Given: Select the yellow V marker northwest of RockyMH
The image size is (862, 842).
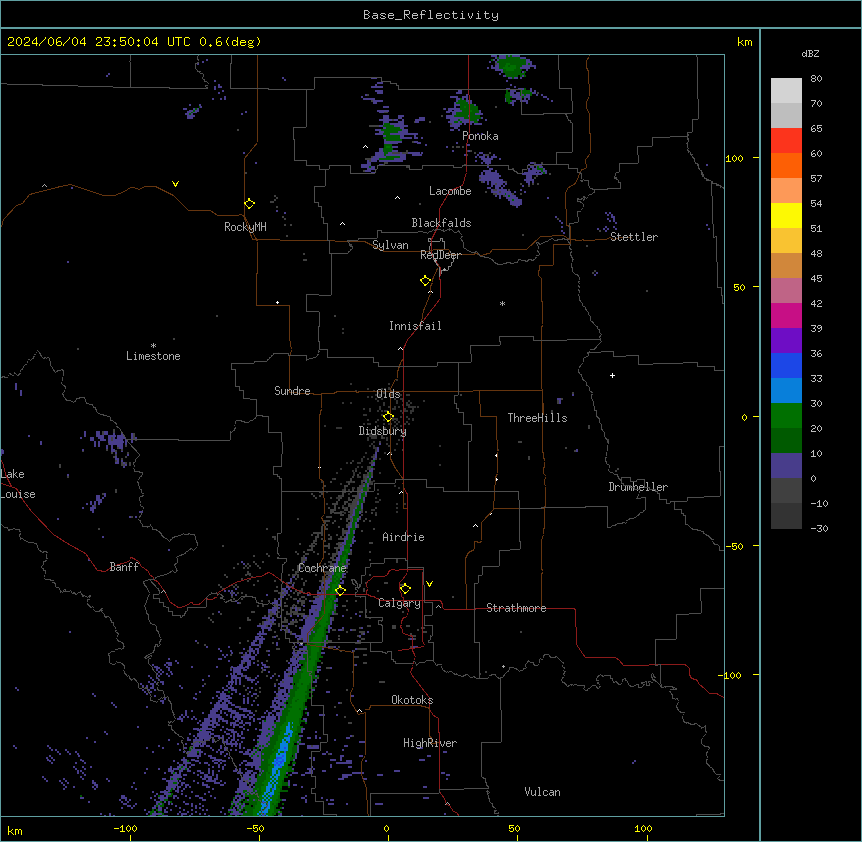Looking at the screenshot, I should [175, 184].
